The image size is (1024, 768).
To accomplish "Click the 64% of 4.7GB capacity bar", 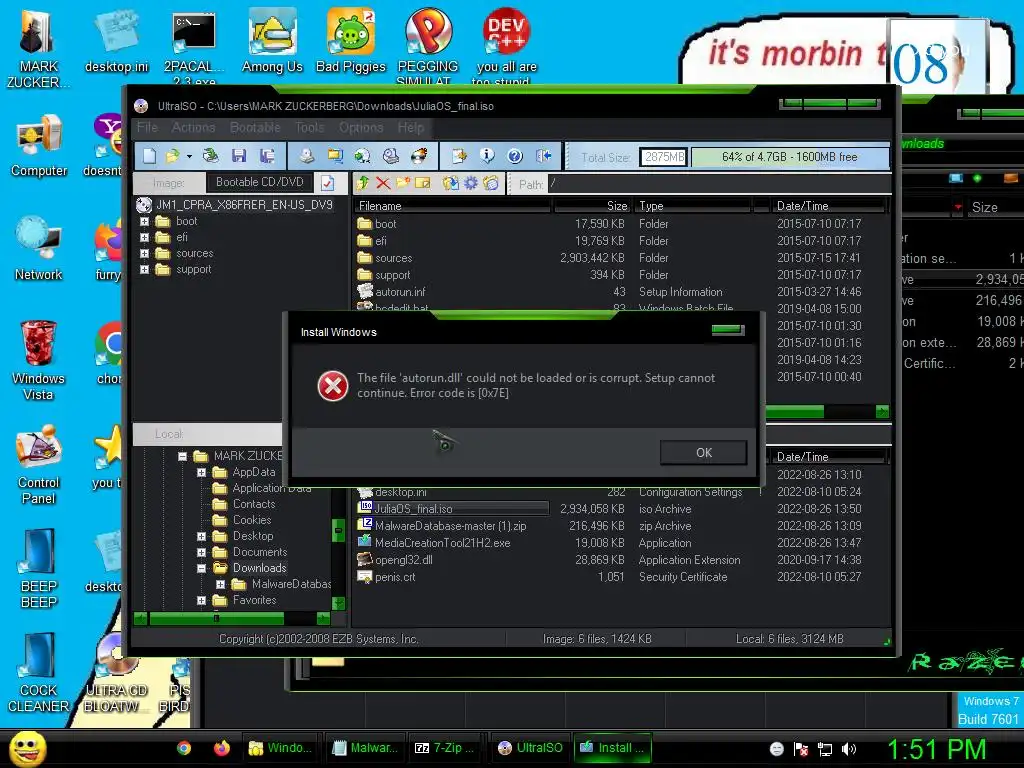I will (790, 157).
